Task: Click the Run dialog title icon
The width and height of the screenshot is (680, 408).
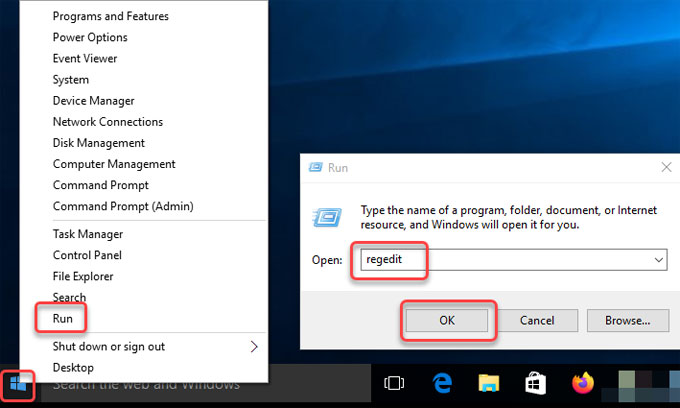Action: tap(315, 167)
